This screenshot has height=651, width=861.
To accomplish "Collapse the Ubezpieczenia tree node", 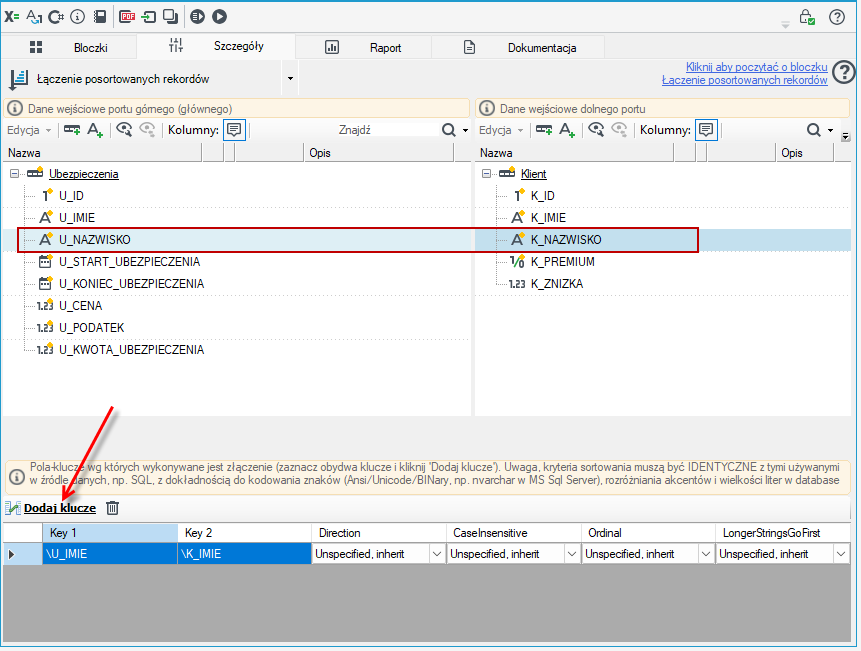I will (14, 174).
